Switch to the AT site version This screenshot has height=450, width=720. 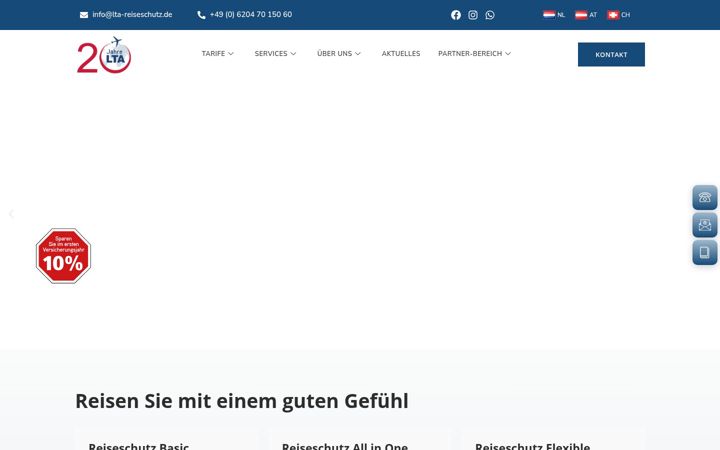coord(593,15)
